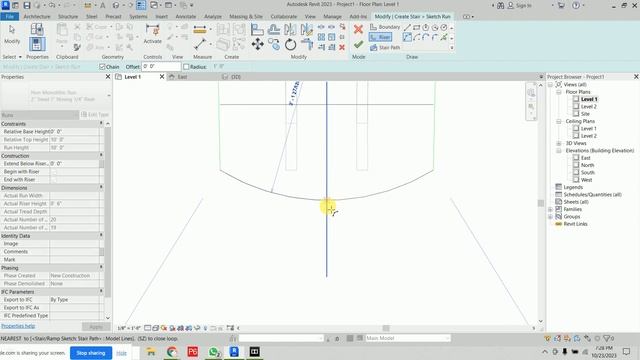Close the Level 1 view tab
640x360 pixels.
162,77
